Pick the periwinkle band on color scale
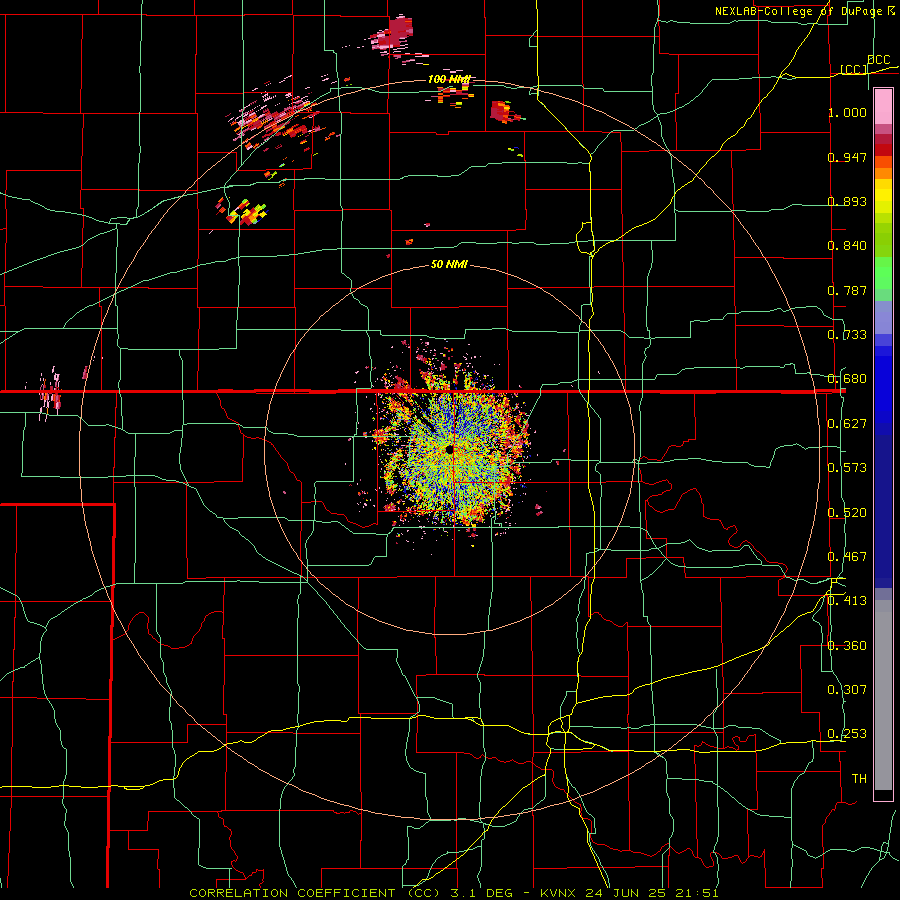The width and height of the screenshot is (900, 900). coord(883,317)
